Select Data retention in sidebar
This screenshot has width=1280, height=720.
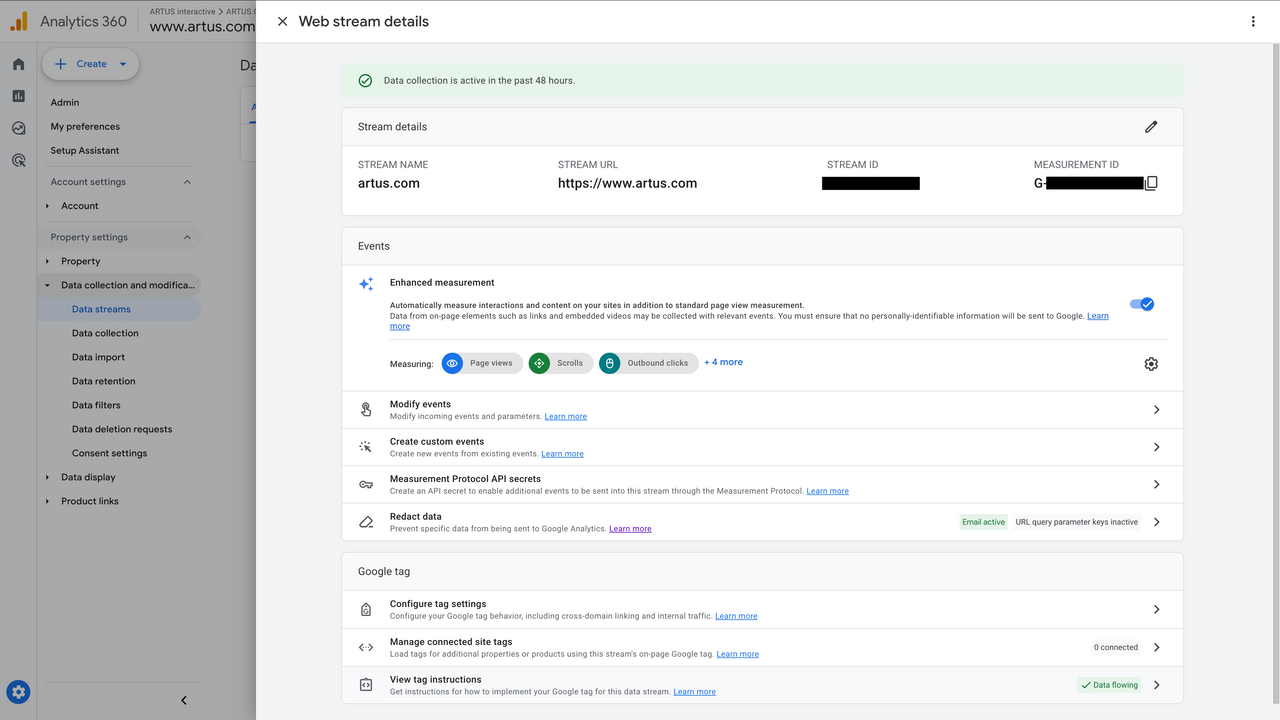tap(103, 381)
